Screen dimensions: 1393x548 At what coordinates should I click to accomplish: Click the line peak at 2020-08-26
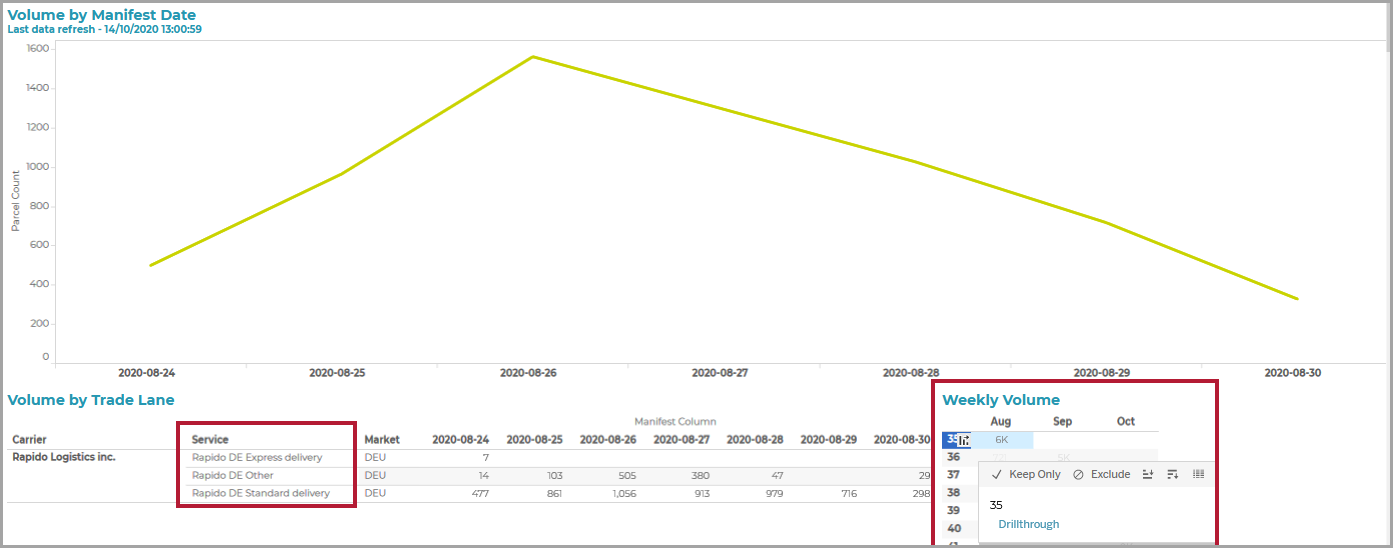click(x=533, y=57)
